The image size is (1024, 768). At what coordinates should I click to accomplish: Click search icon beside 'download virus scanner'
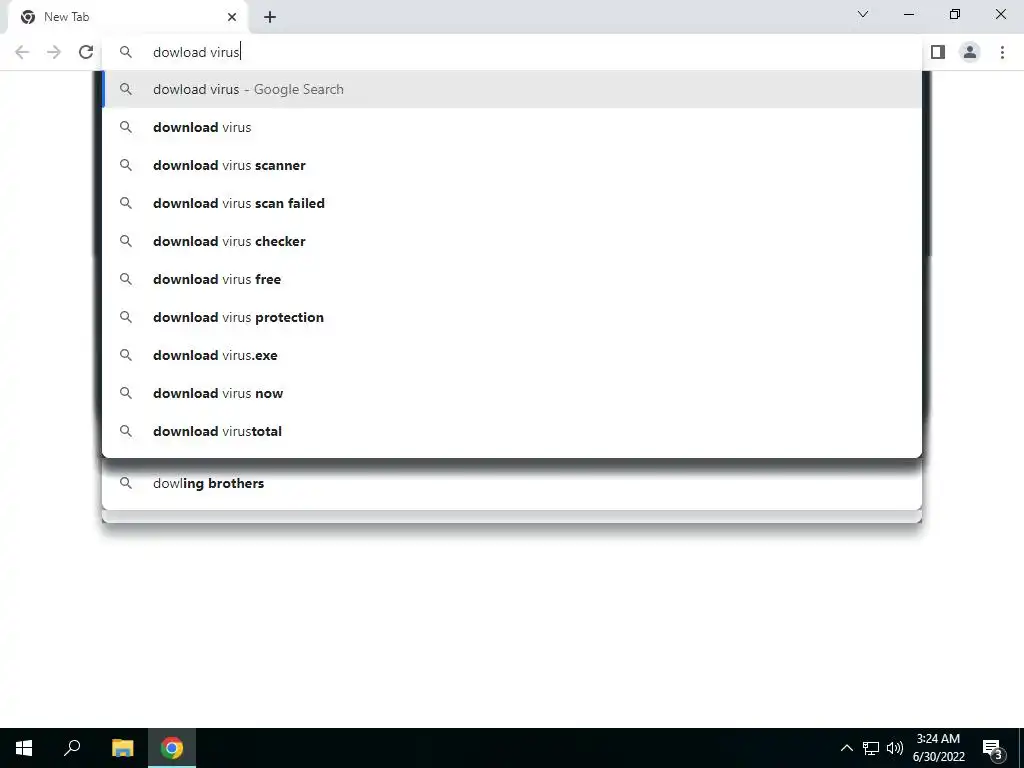click(126, 165)
